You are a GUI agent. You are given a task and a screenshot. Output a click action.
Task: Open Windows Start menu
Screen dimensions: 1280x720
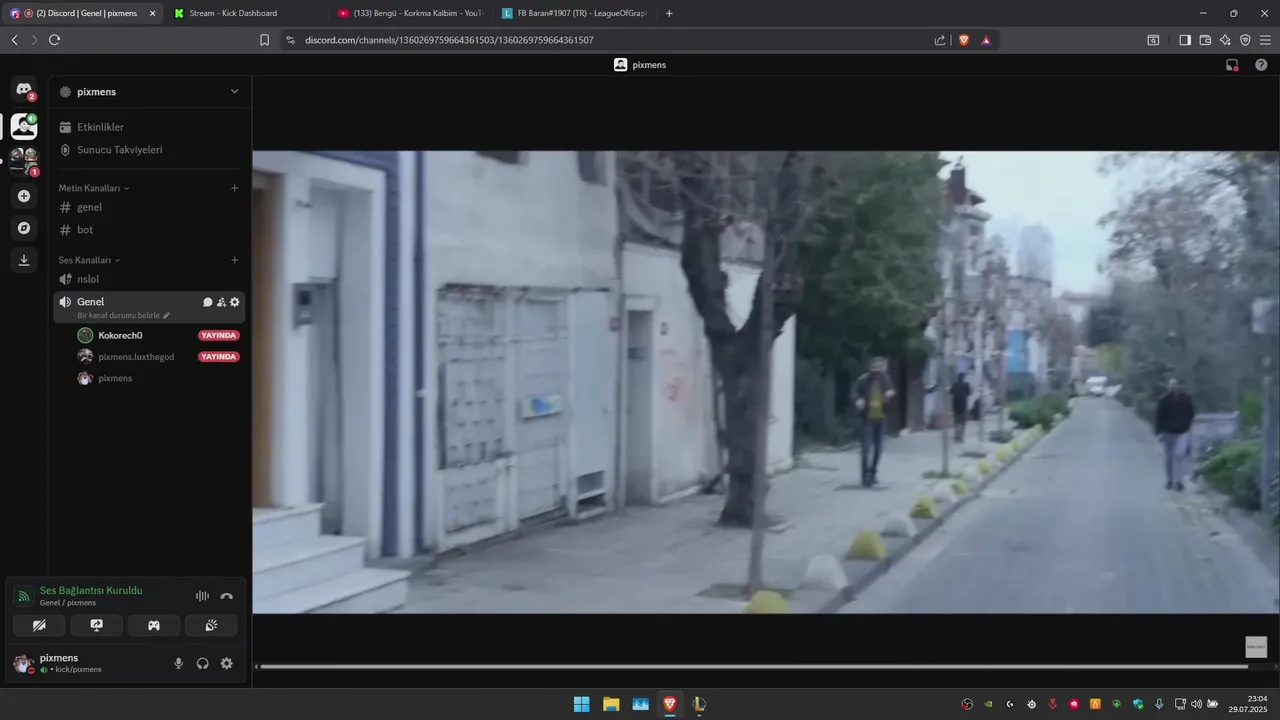tap(581, 704)
